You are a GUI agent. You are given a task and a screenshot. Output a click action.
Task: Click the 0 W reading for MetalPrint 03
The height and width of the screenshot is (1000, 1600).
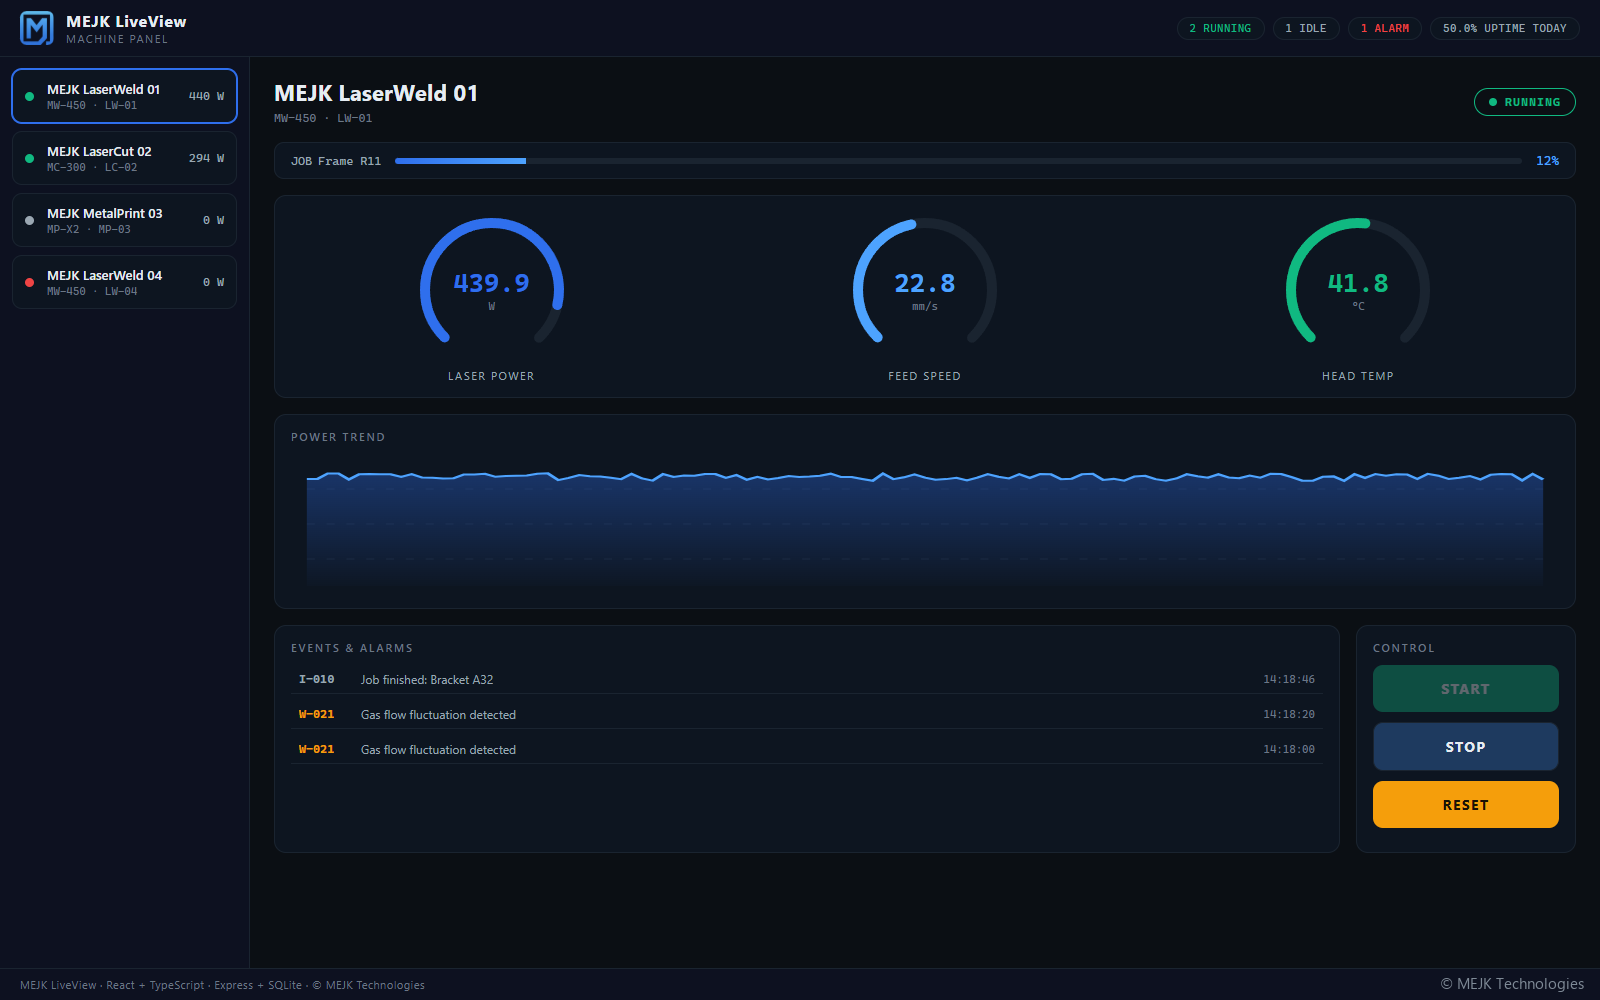pyautogui.click(x=213, y=220)
